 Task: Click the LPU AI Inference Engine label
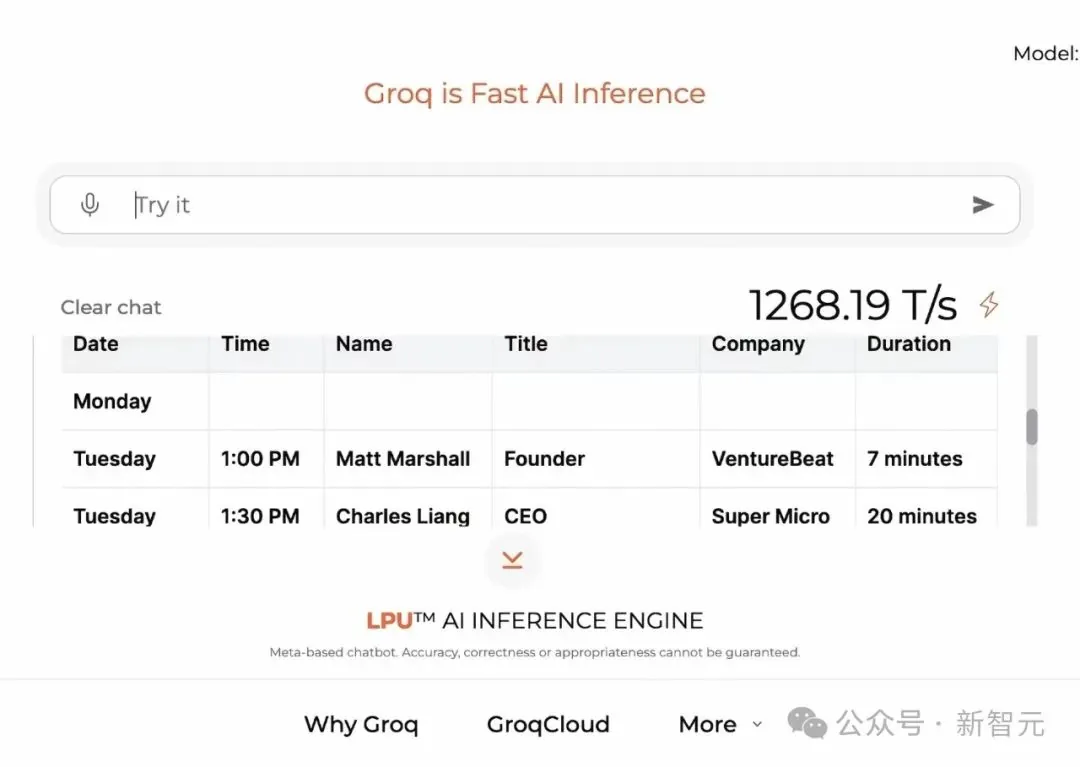tap(535, 620)
